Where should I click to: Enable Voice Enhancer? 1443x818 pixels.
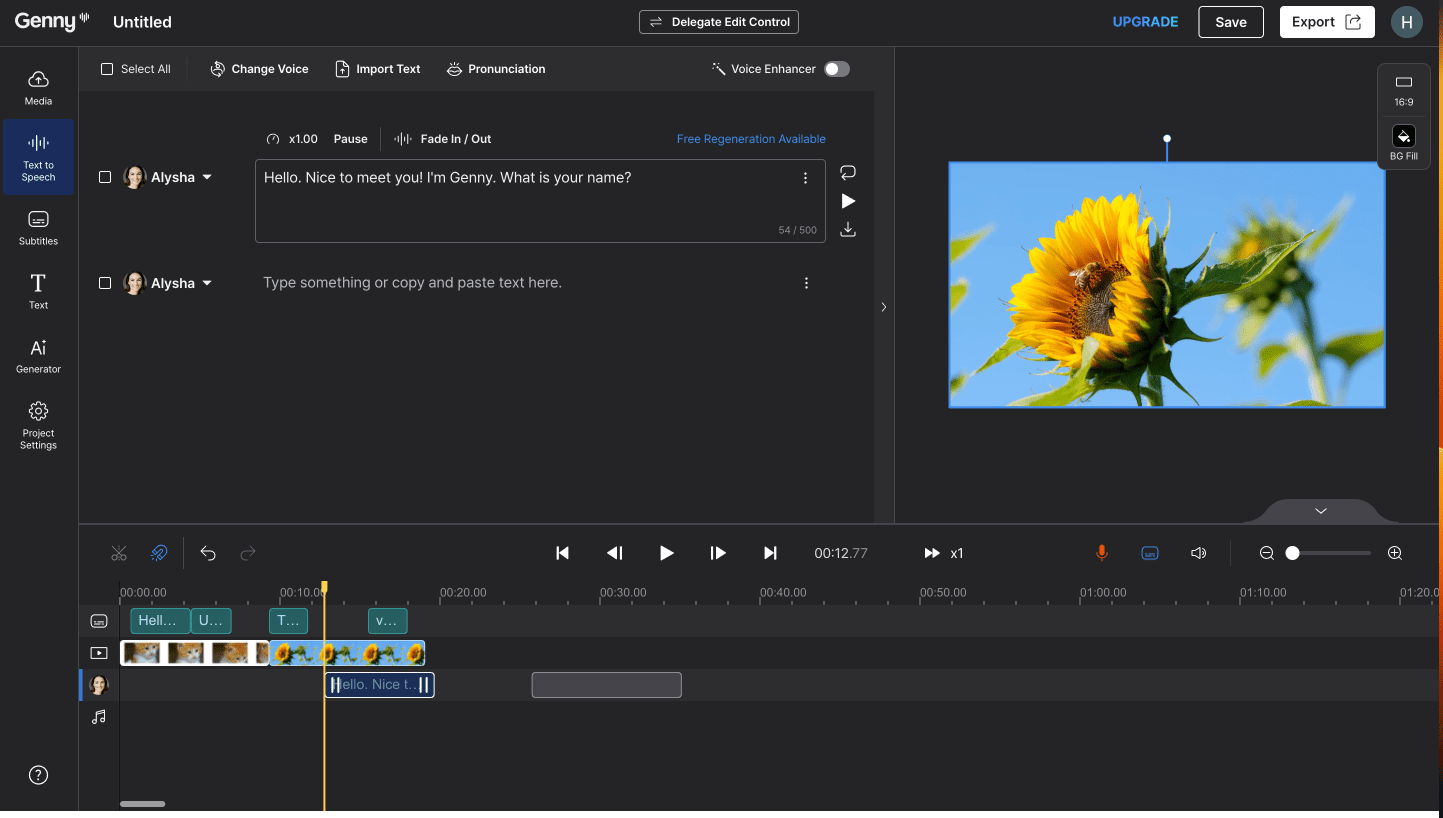[836, 68]
